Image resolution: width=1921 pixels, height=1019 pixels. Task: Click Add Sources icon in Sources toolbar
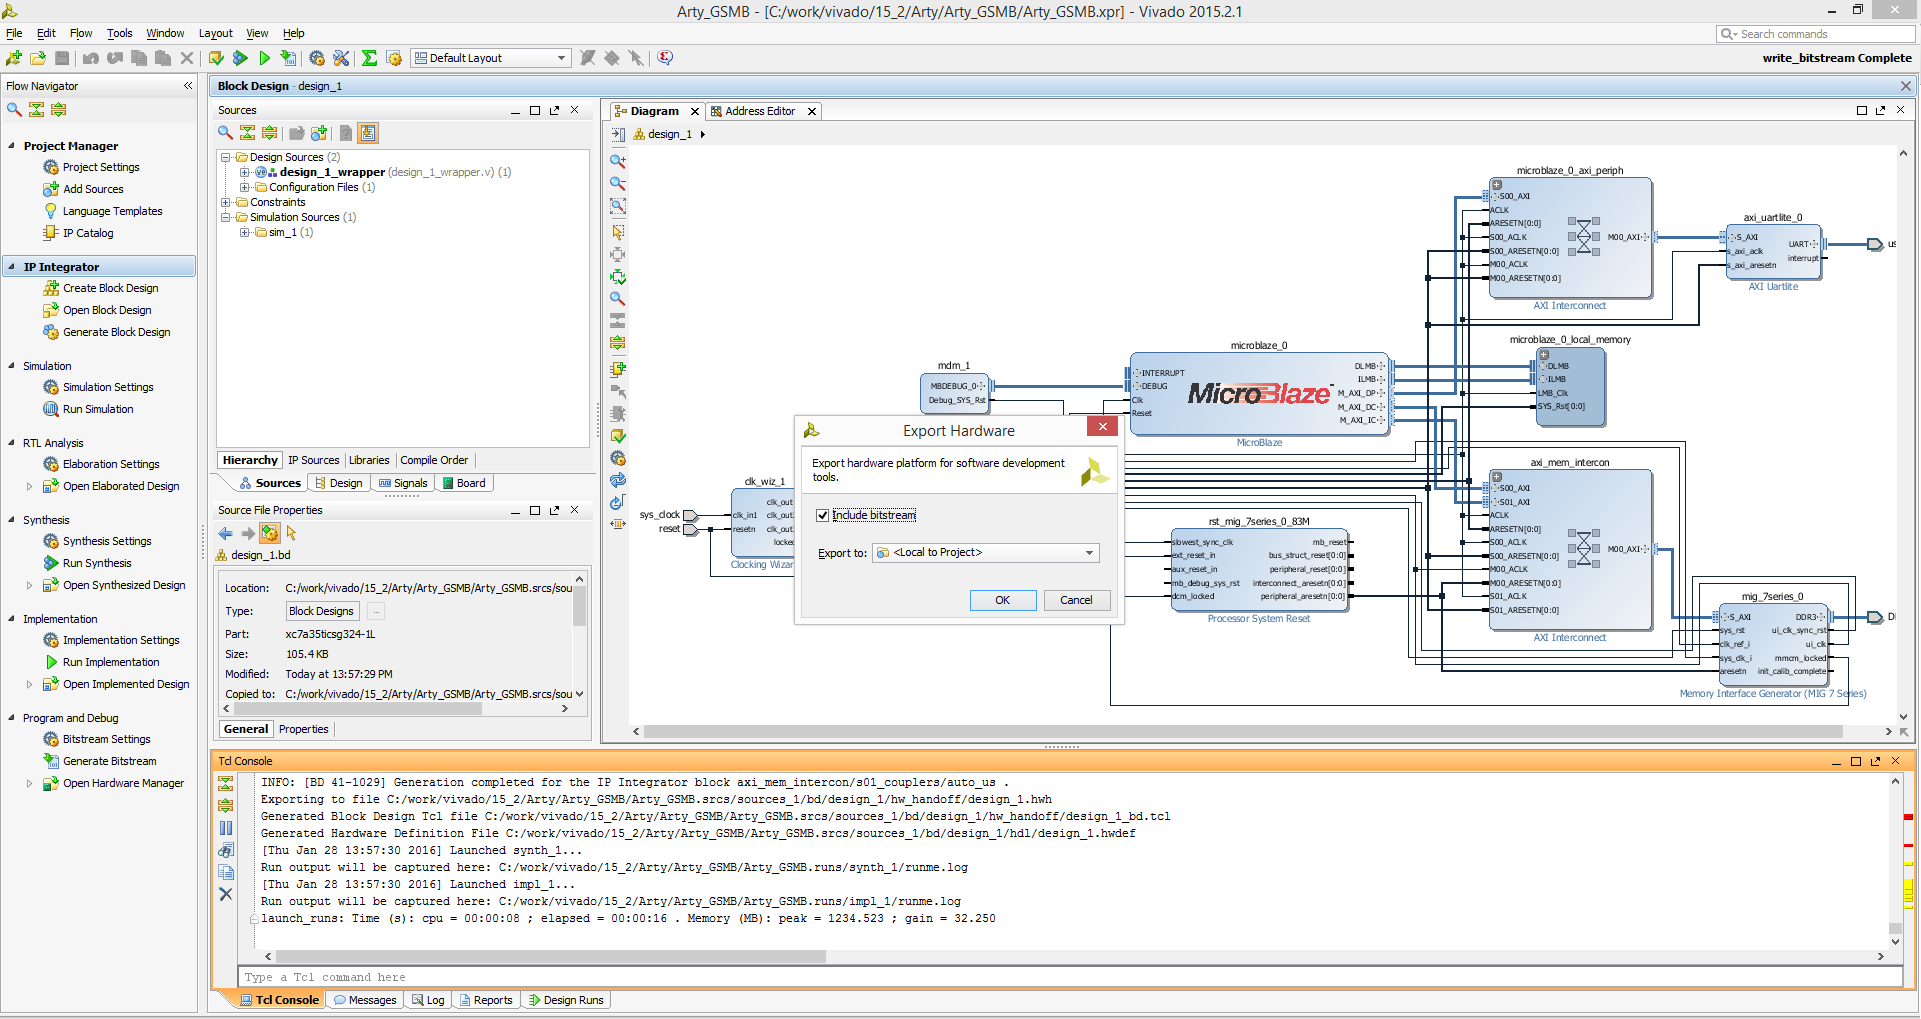tap(319, 133)
